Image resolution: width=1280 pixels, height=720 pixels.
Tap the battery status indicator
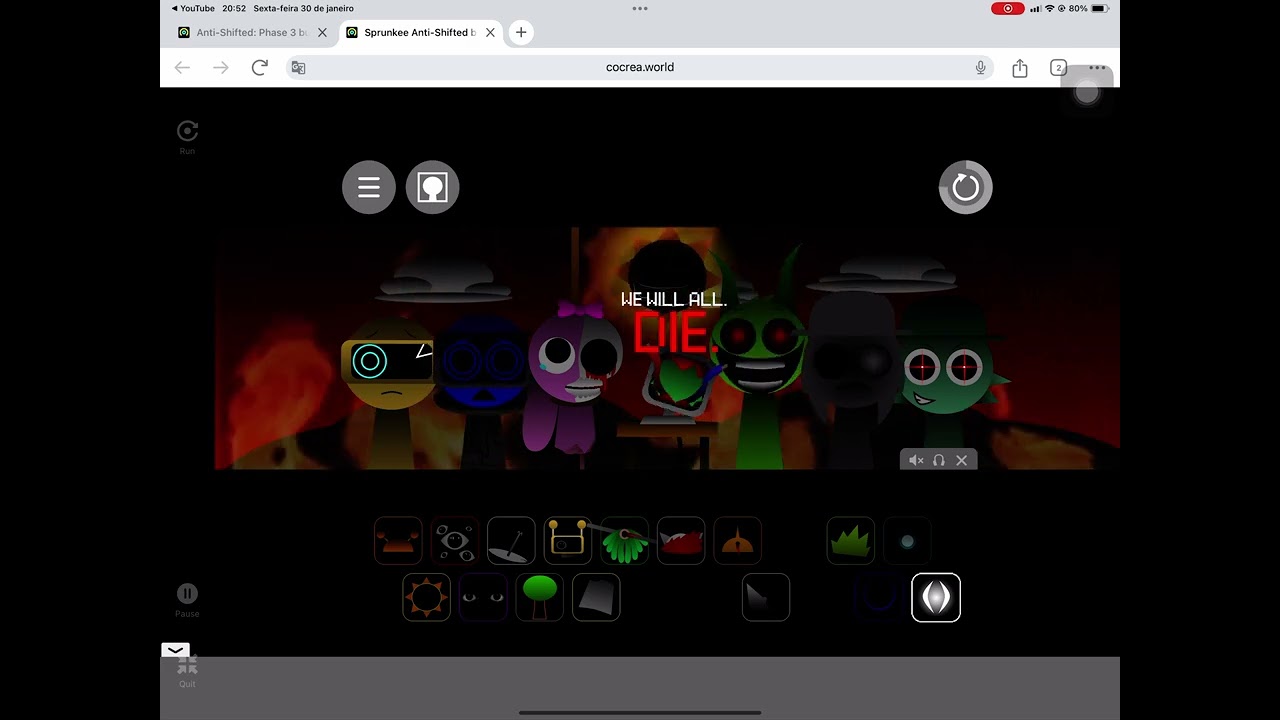pos(1100,8)
